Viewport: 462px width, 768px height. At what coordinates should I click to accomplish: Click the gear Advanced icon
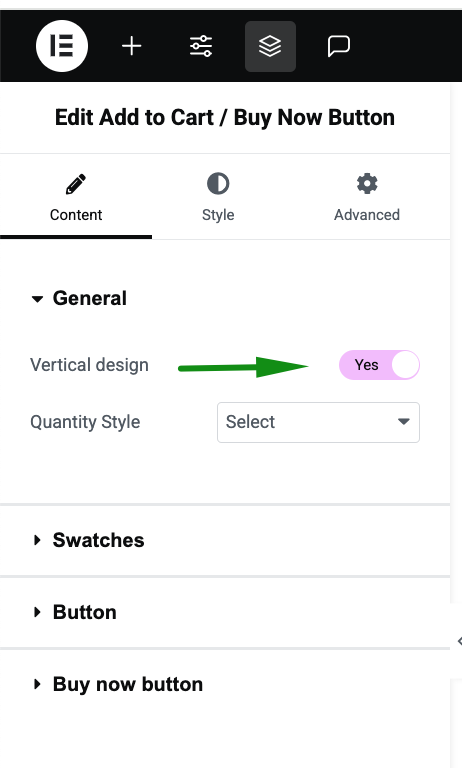[x=367, y=184]
